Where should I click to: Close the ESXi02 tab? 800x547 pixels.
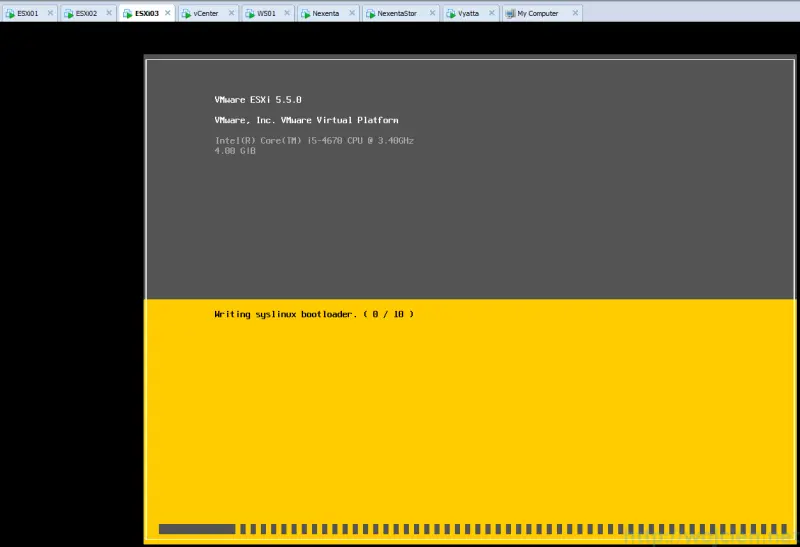[x=109, y=13]
